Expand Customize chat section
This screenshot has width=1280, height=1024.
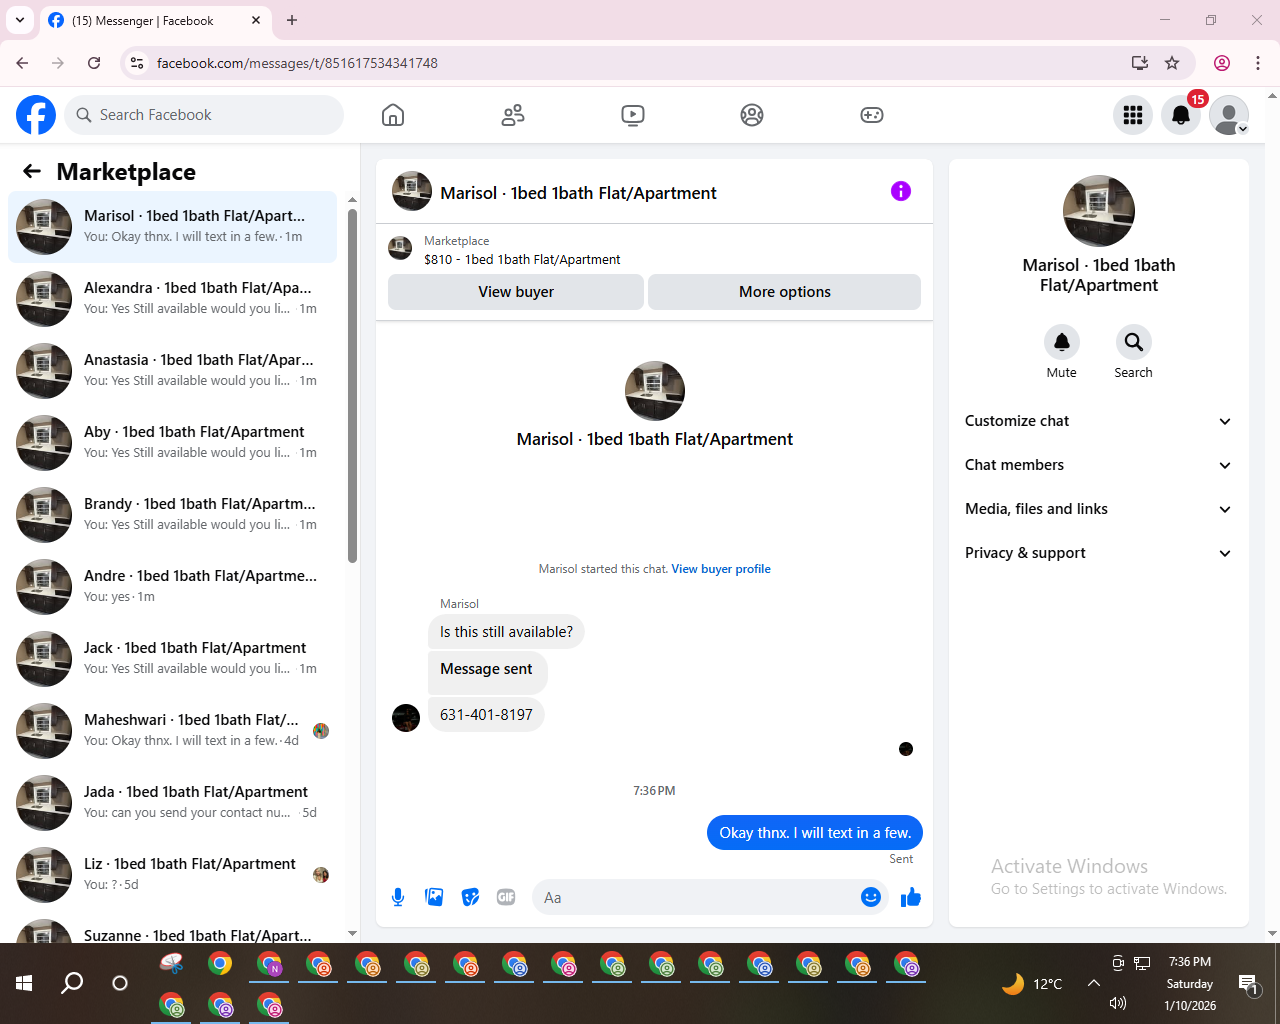click(x=1098, y=421)
